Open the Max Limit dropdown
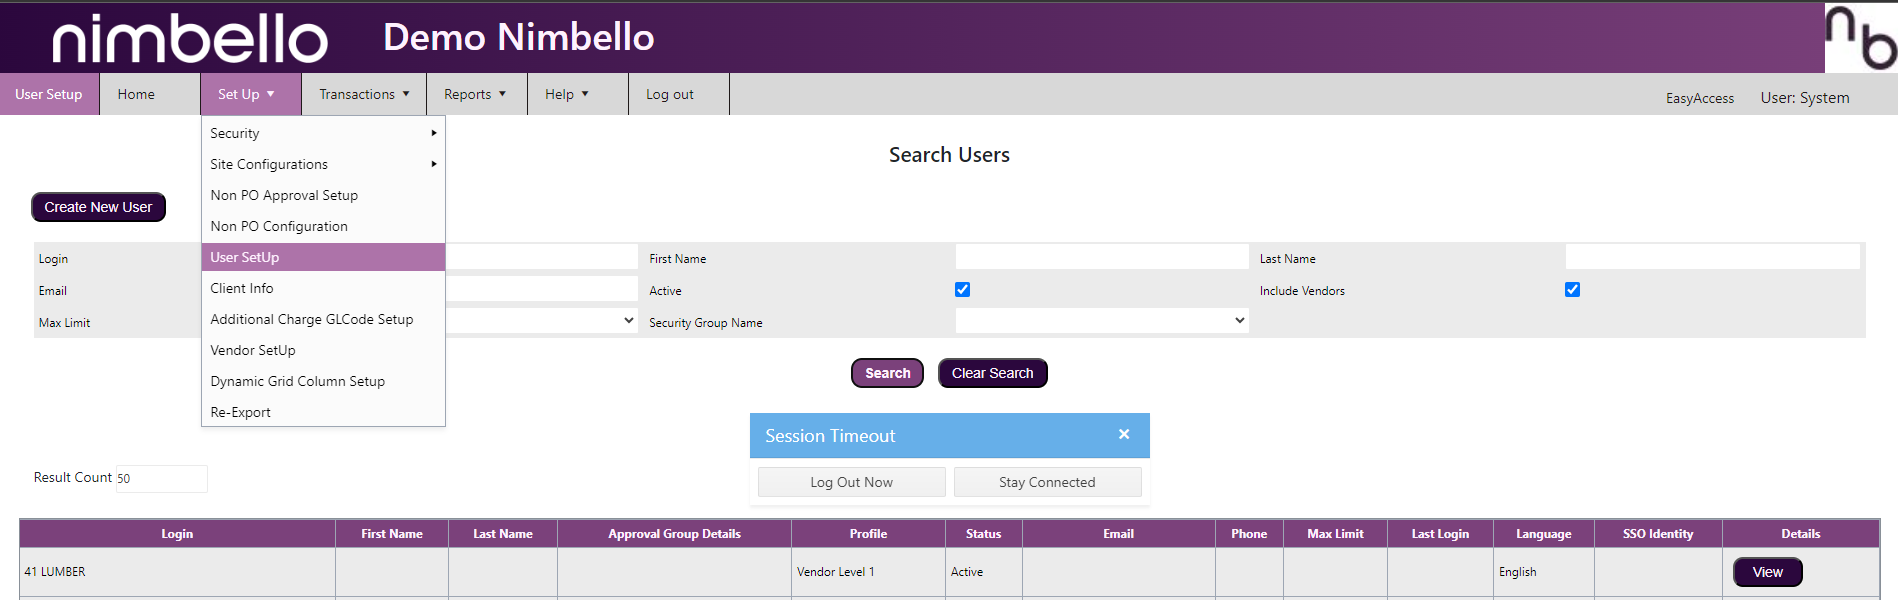The width and height of the screenshot is (1898, 600). pos(541,321)
